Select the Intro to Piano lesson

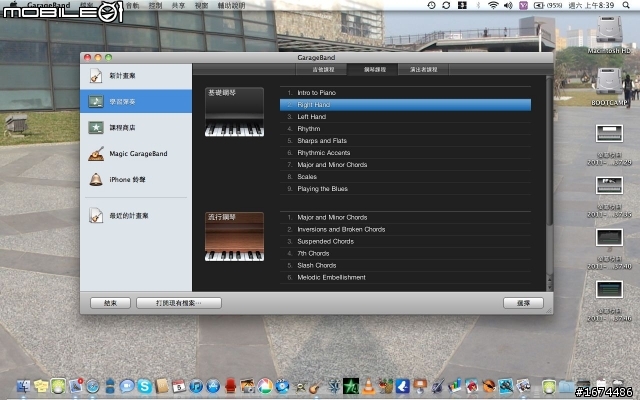click(405, 93)
